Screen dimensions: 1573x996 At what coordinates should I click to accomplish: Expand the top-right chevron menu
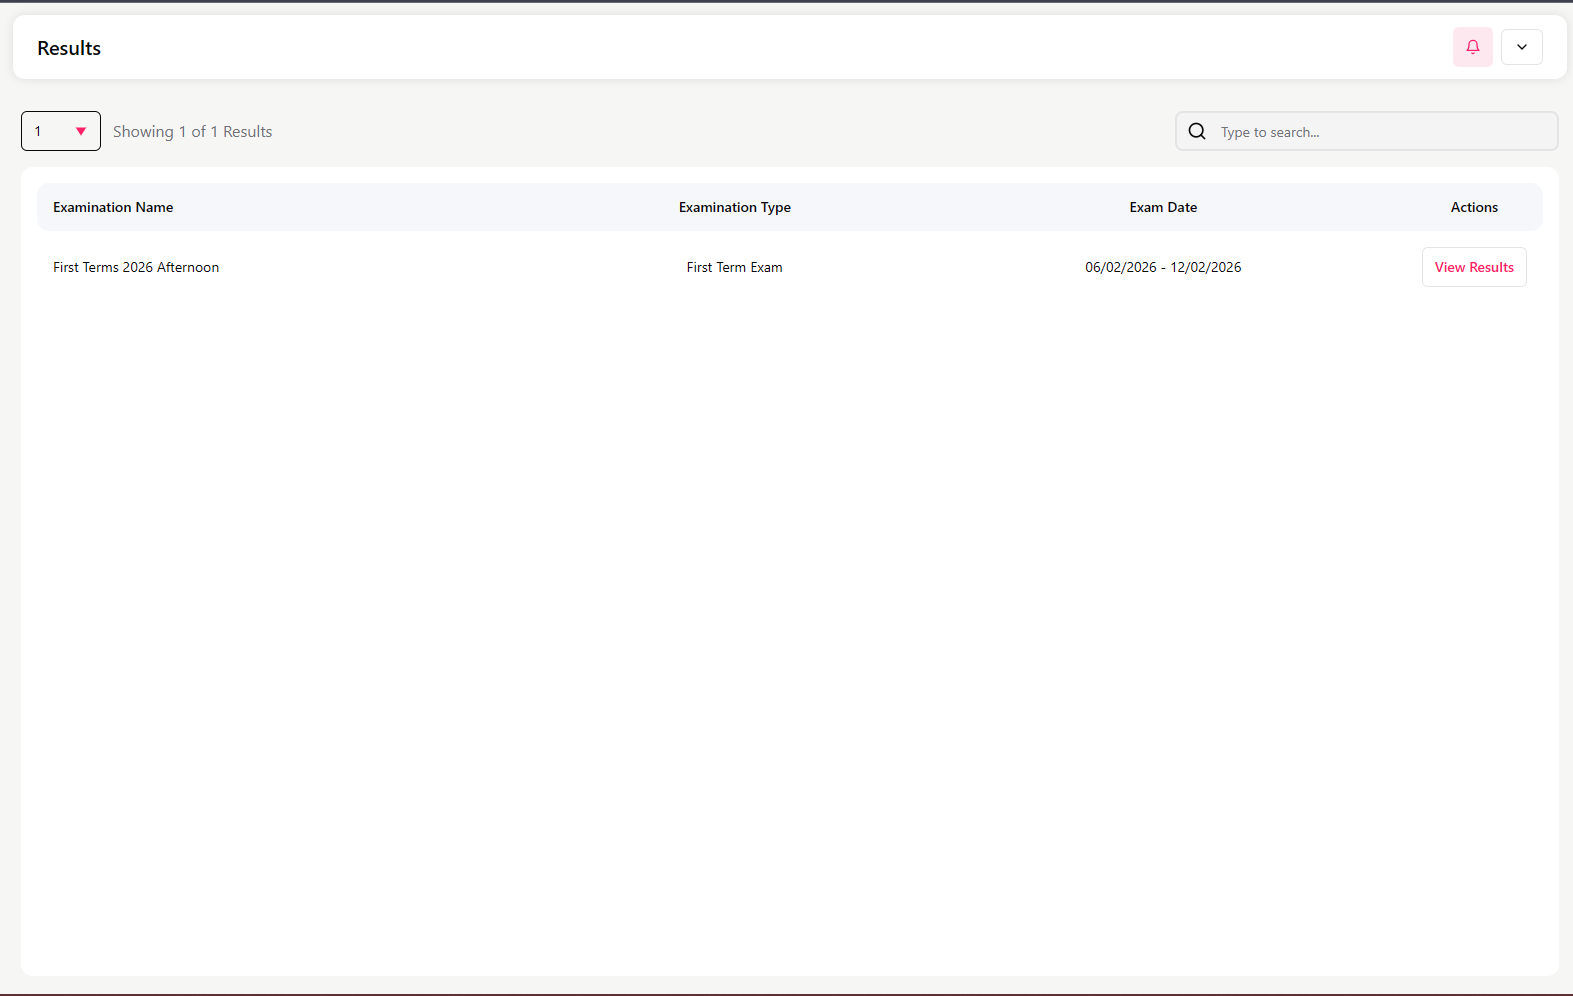click(x=1521, y=47)
